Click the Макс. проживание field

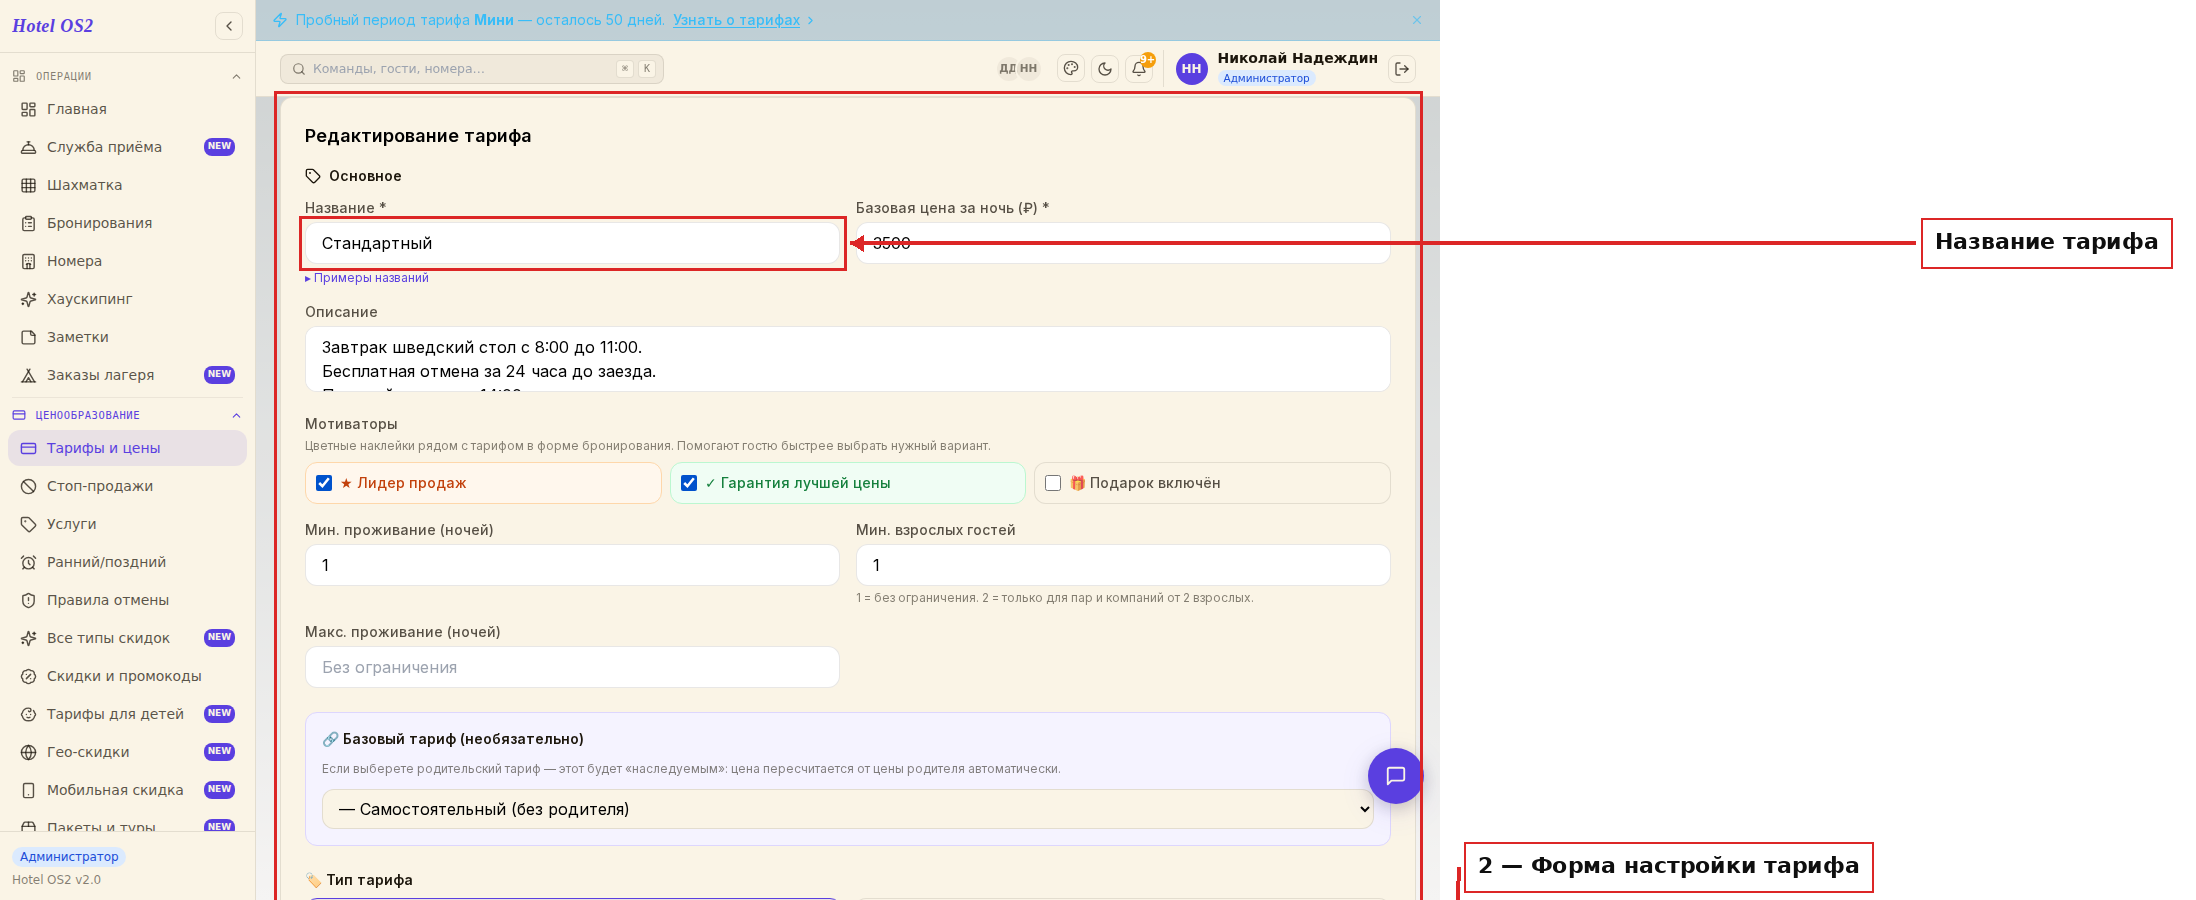(x=572, y=667)
